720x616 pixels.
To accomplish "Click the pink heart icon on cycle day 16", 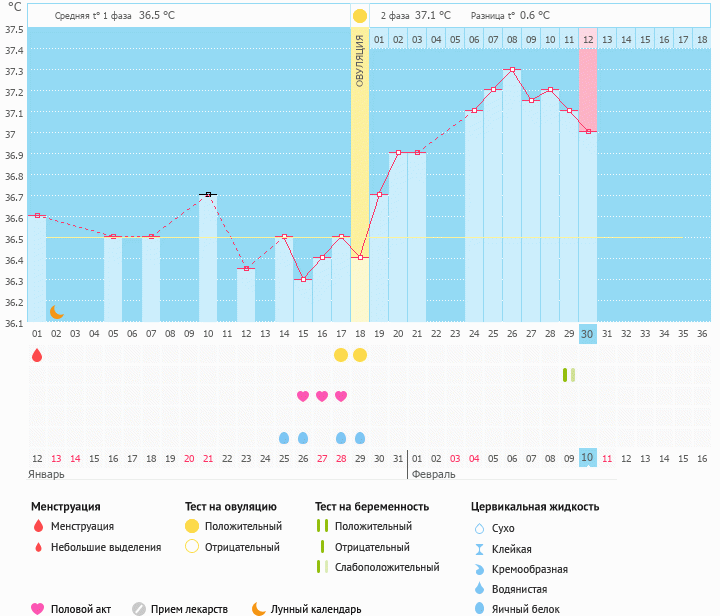I will pyautogui.click(x=322, y=396).
